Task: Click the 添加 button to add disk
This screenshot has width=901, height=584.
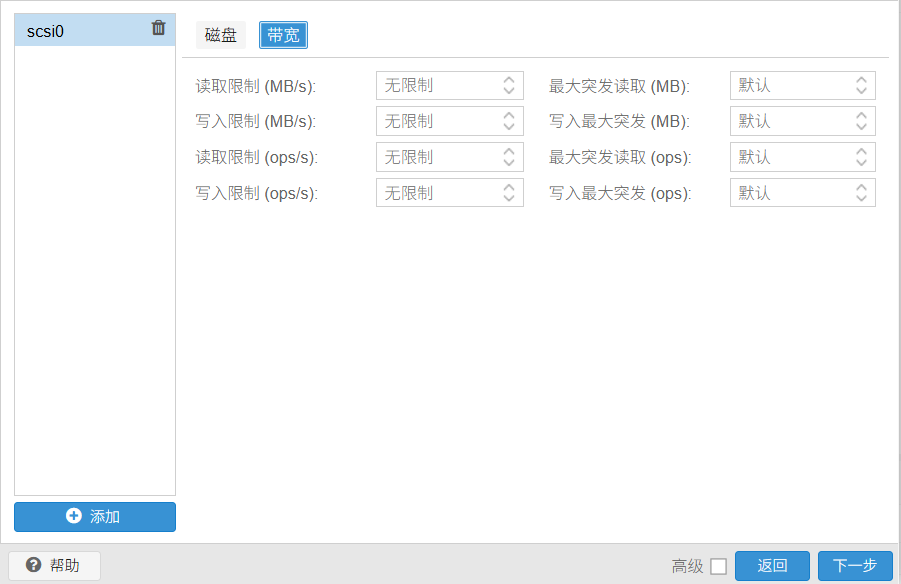Action: [x=95, y=517]
